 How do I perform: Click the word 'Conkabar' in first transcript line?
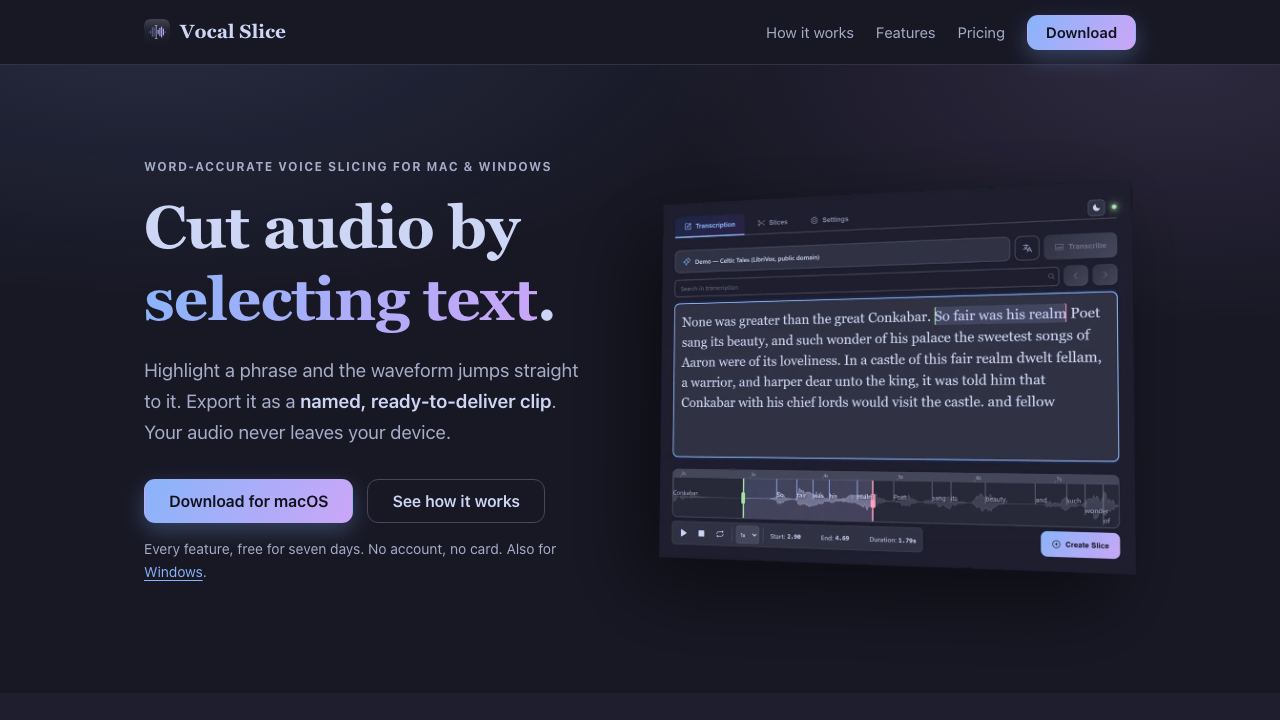(x=898, y=318)
